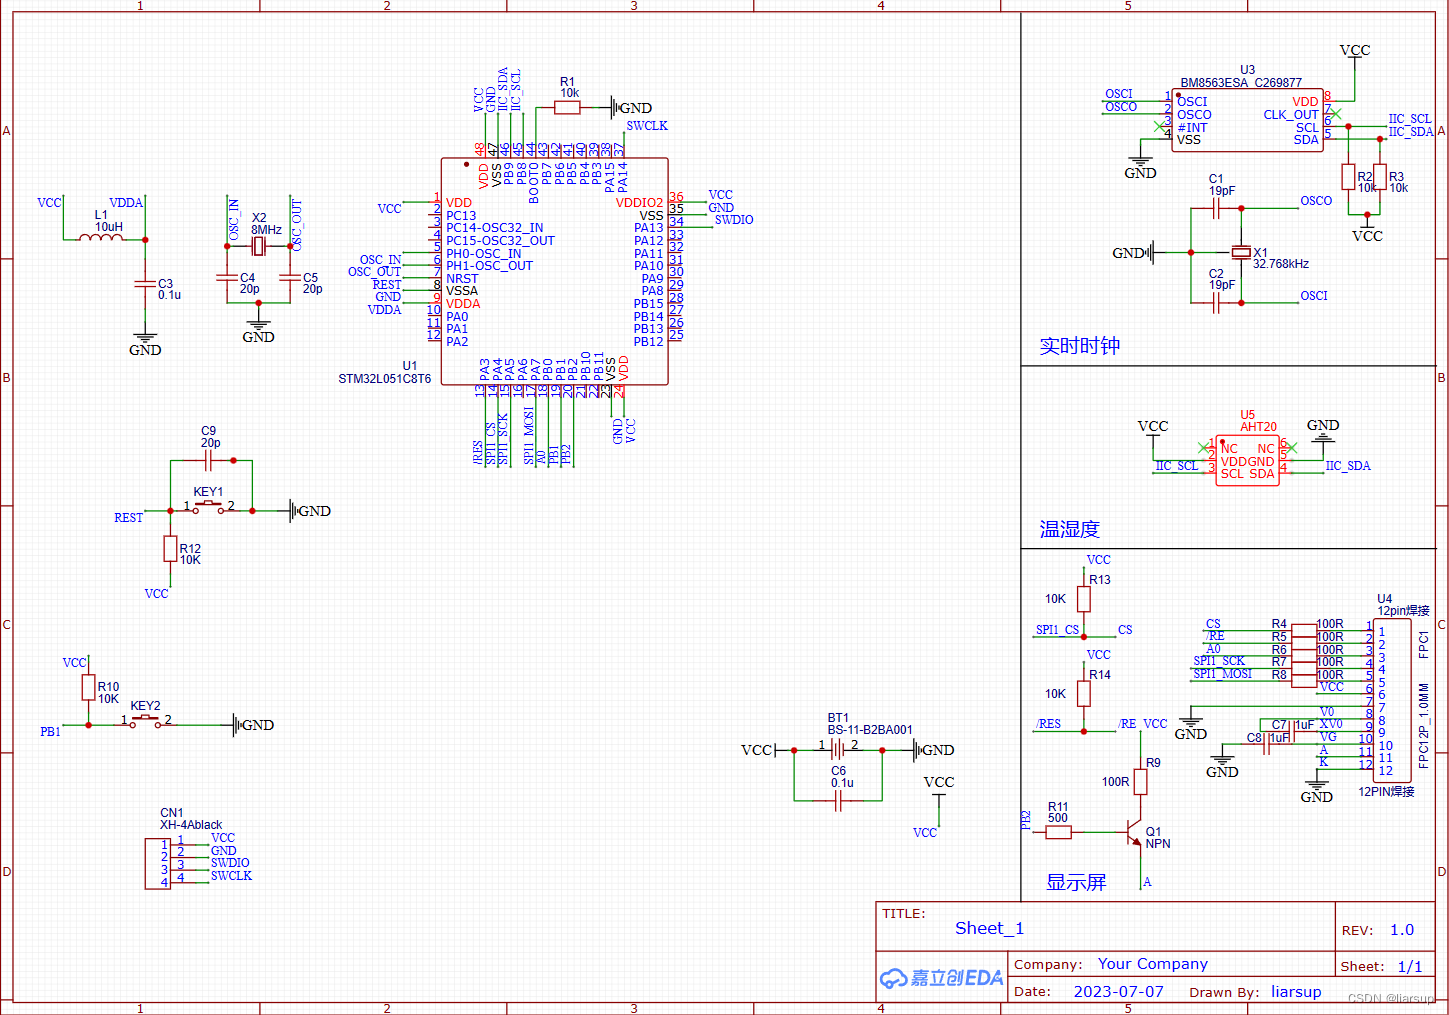This screenshot has height=1015, width=1449.
Task: Click the BOOT0 pin label on U1
Action: point(534,183)
